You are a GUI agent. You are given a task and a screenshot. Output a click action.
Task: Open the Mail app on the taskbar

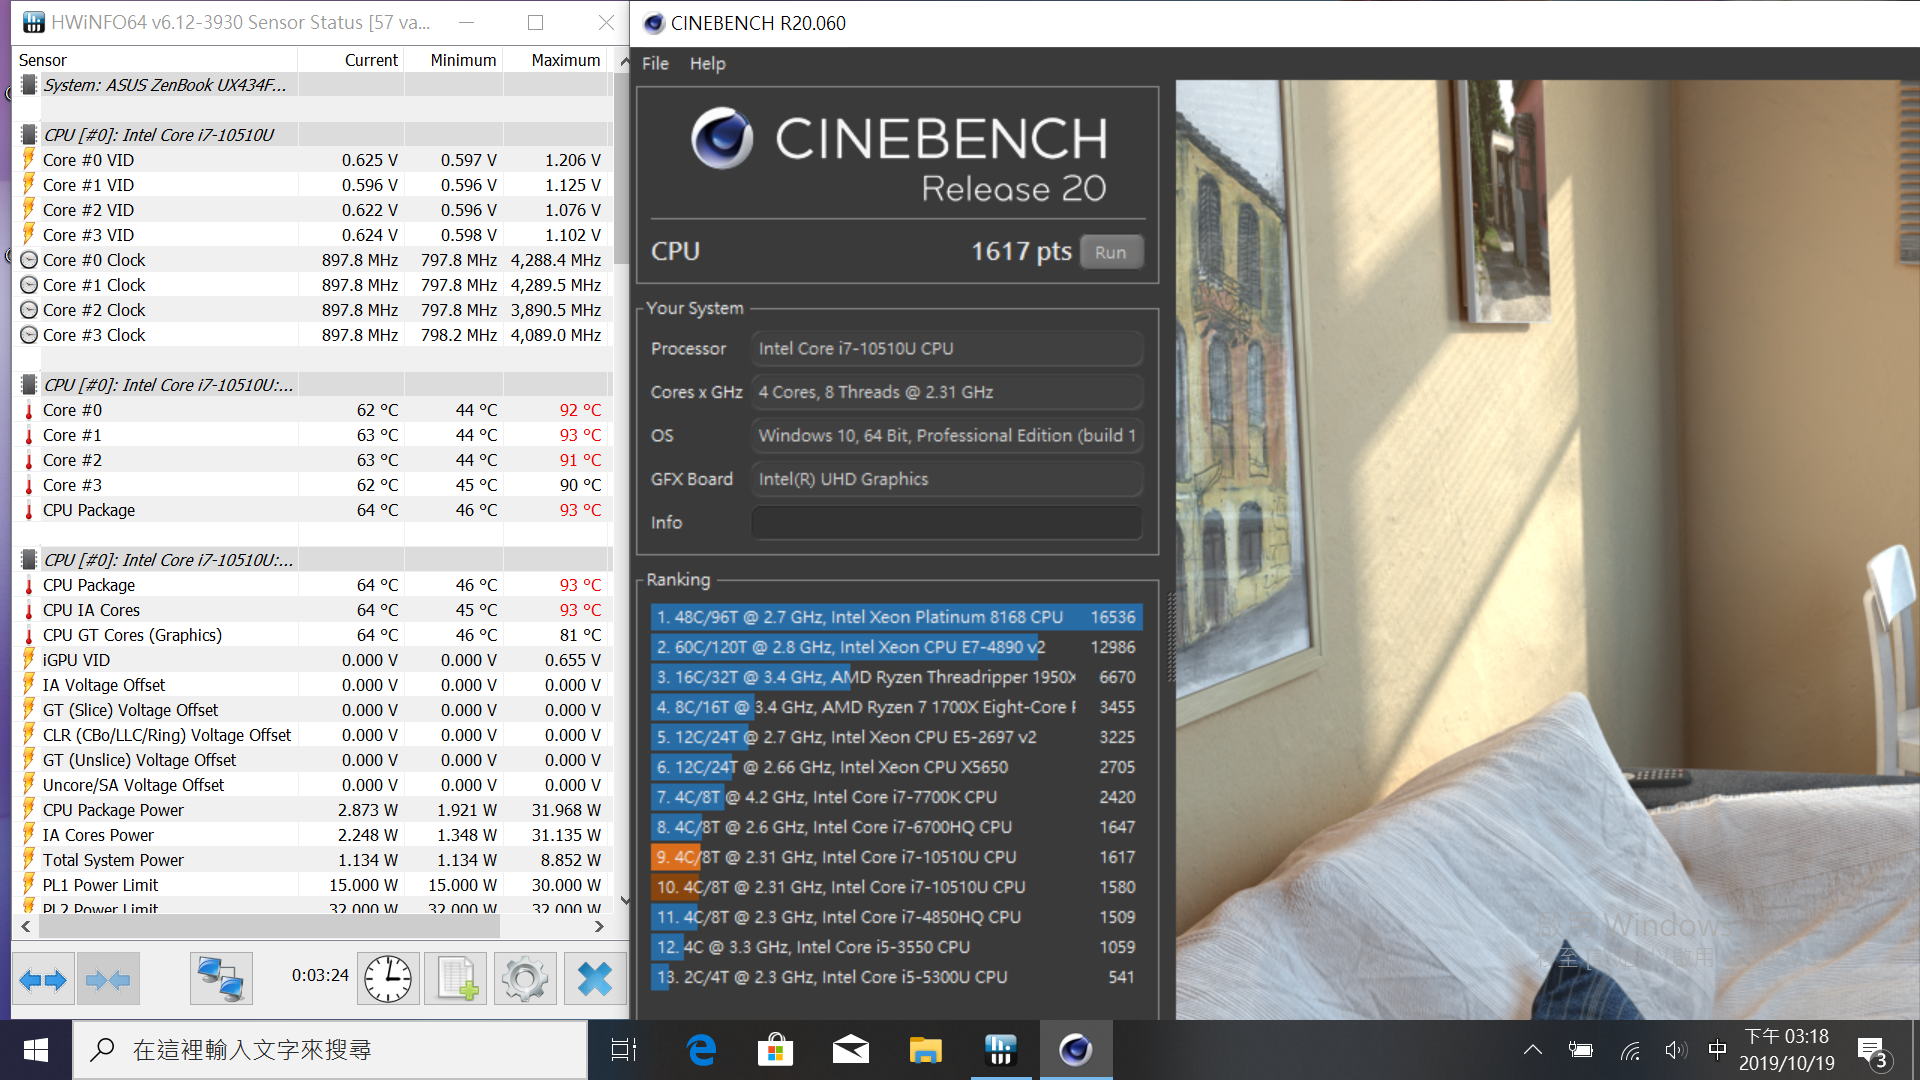coord(850,1050)
